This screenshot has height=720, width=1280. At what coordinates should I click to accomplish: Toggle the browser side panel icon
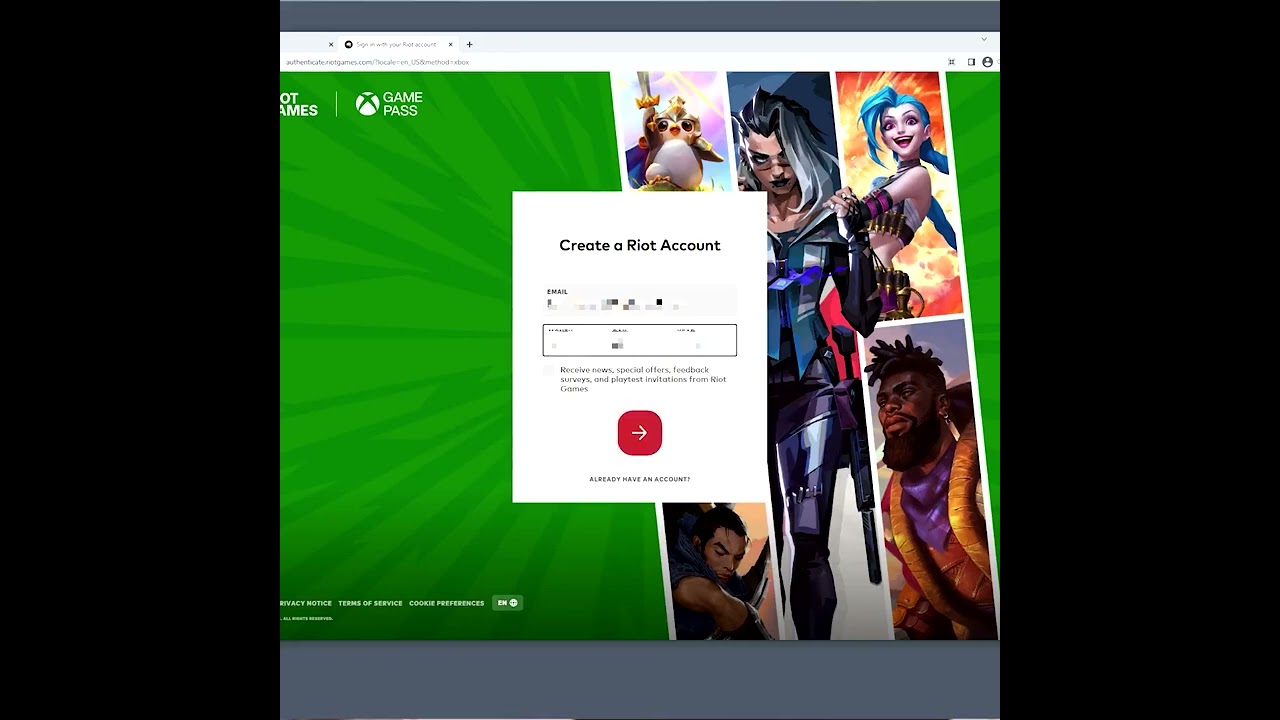pyautogui.click(x=970, y=62)
